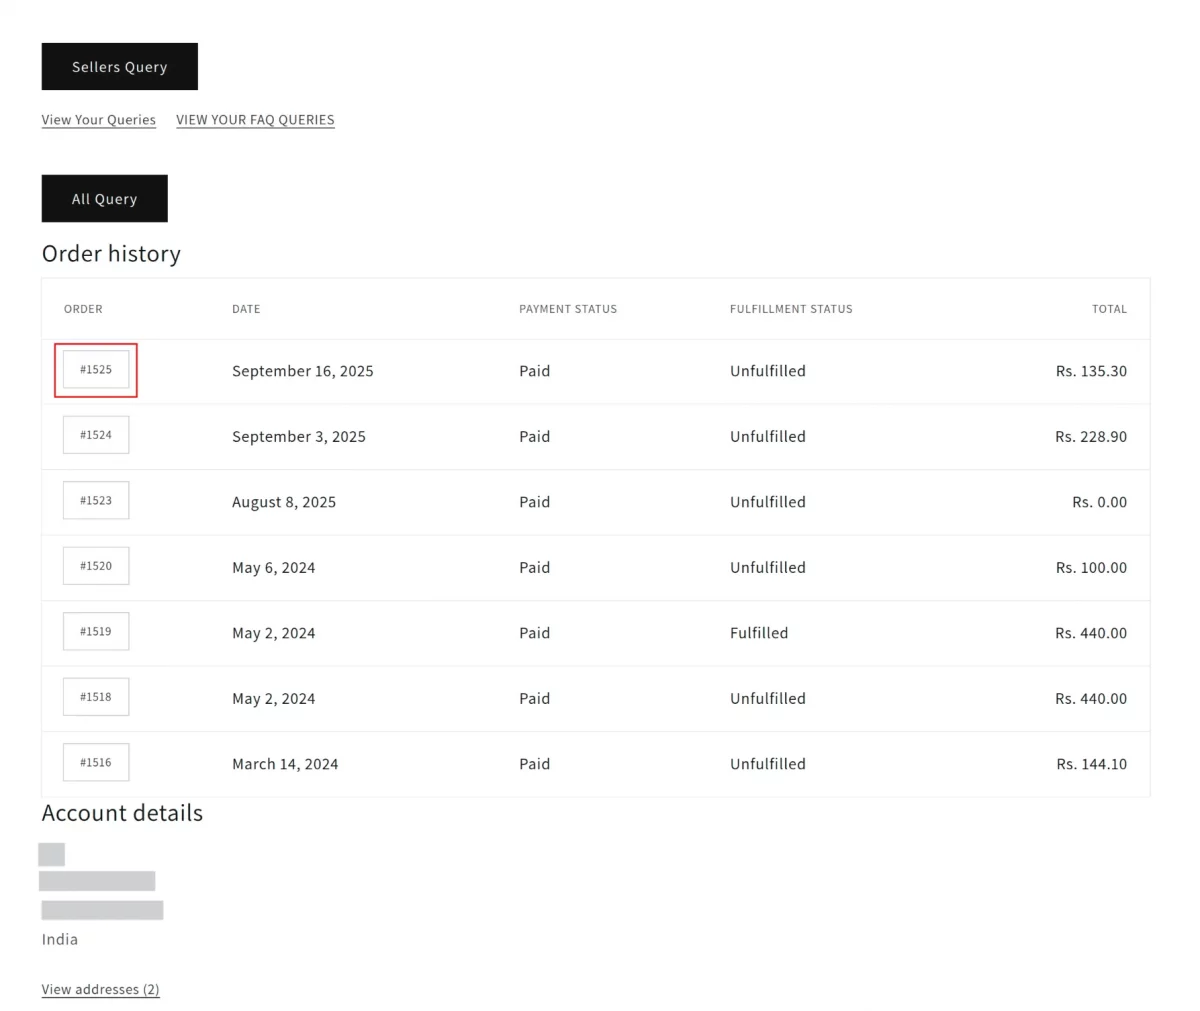Click the FULFILLMENT STATUS column header

tap(791, 309)
